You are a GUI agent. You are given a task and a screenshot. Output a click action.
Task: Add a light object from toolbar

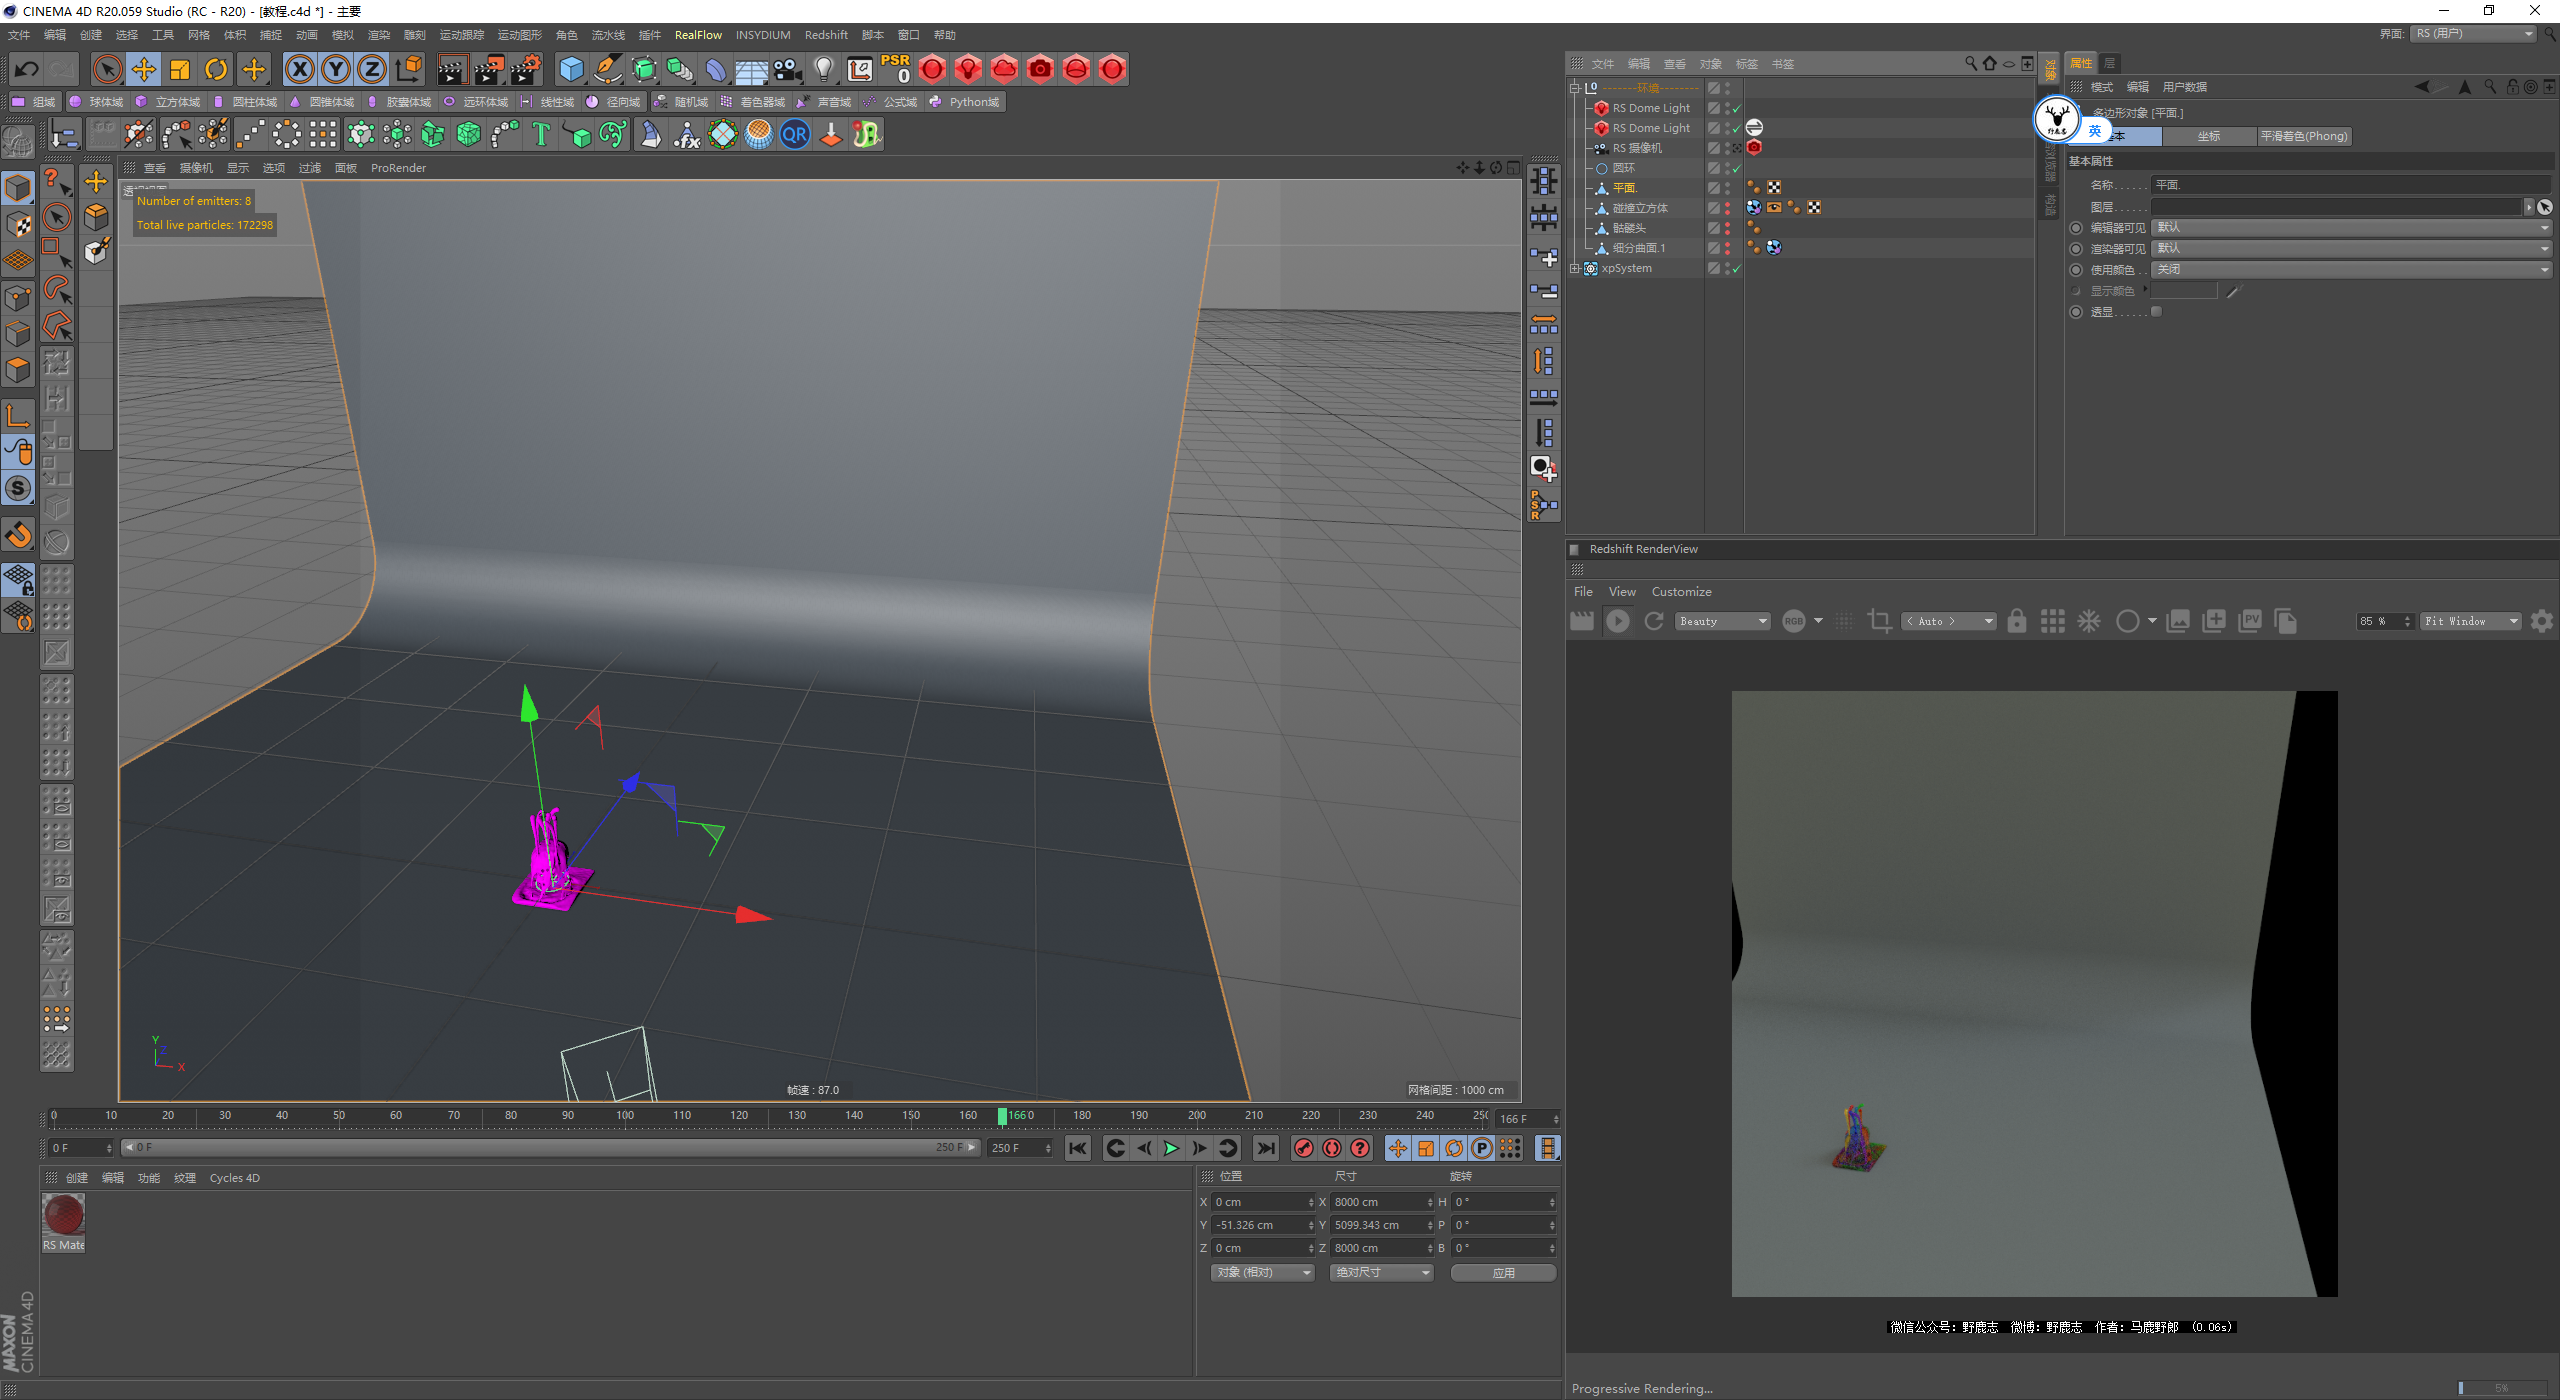824,69
